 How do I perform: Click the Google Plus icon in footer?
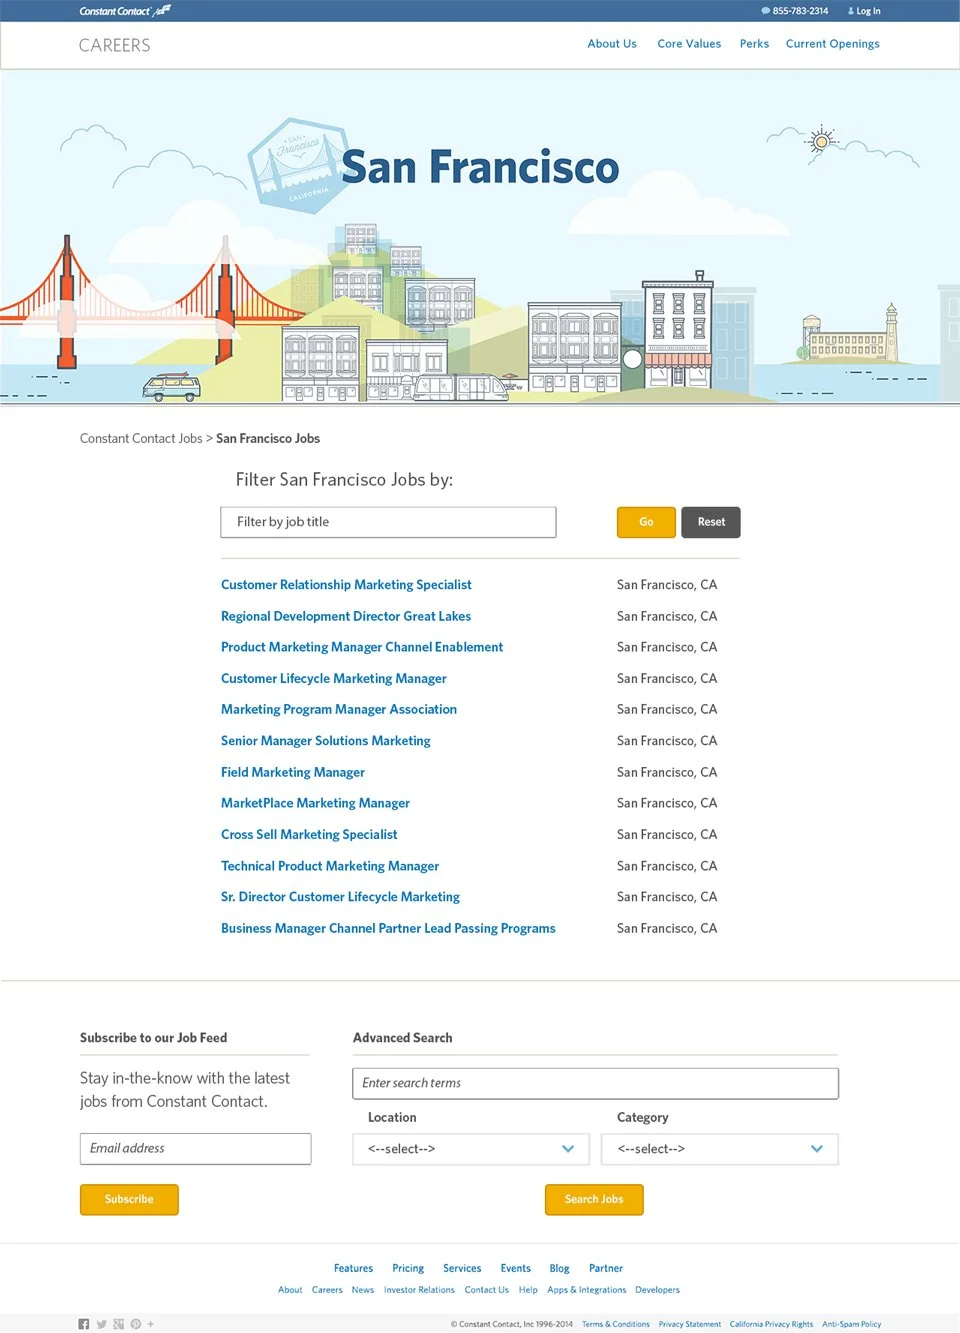tap(118, 1324)
